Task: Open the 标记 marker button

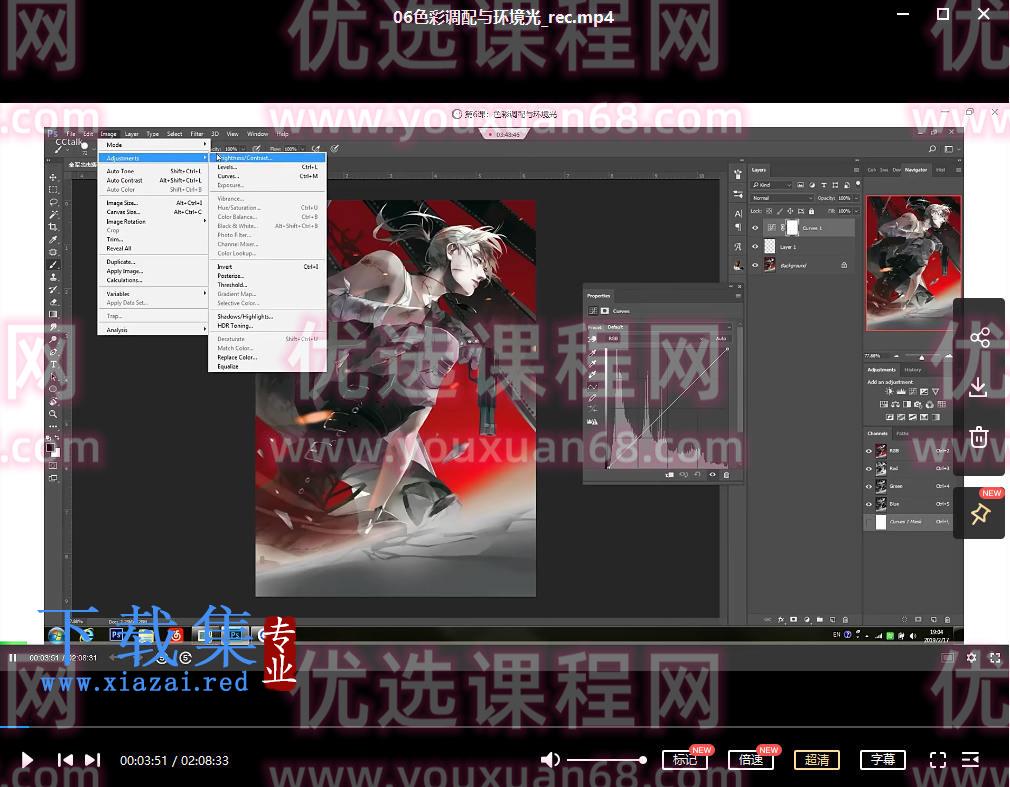Action: 685,760
